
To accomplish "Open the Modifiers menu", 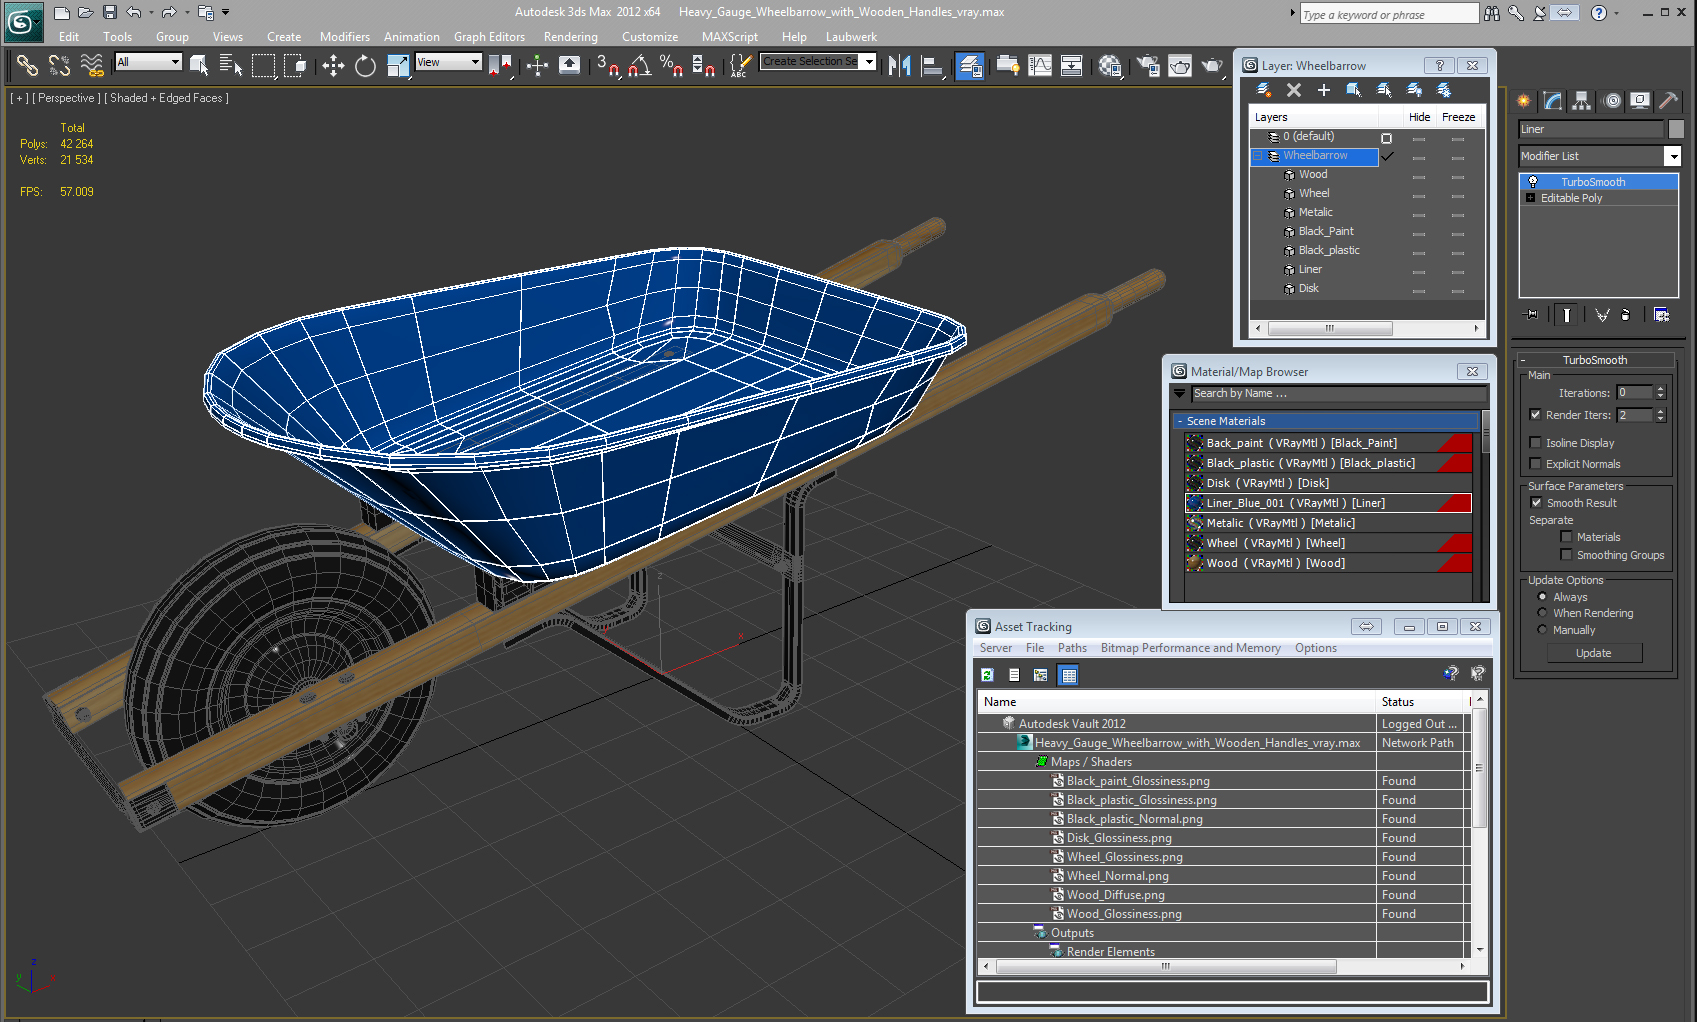I will tap(345, 37).
